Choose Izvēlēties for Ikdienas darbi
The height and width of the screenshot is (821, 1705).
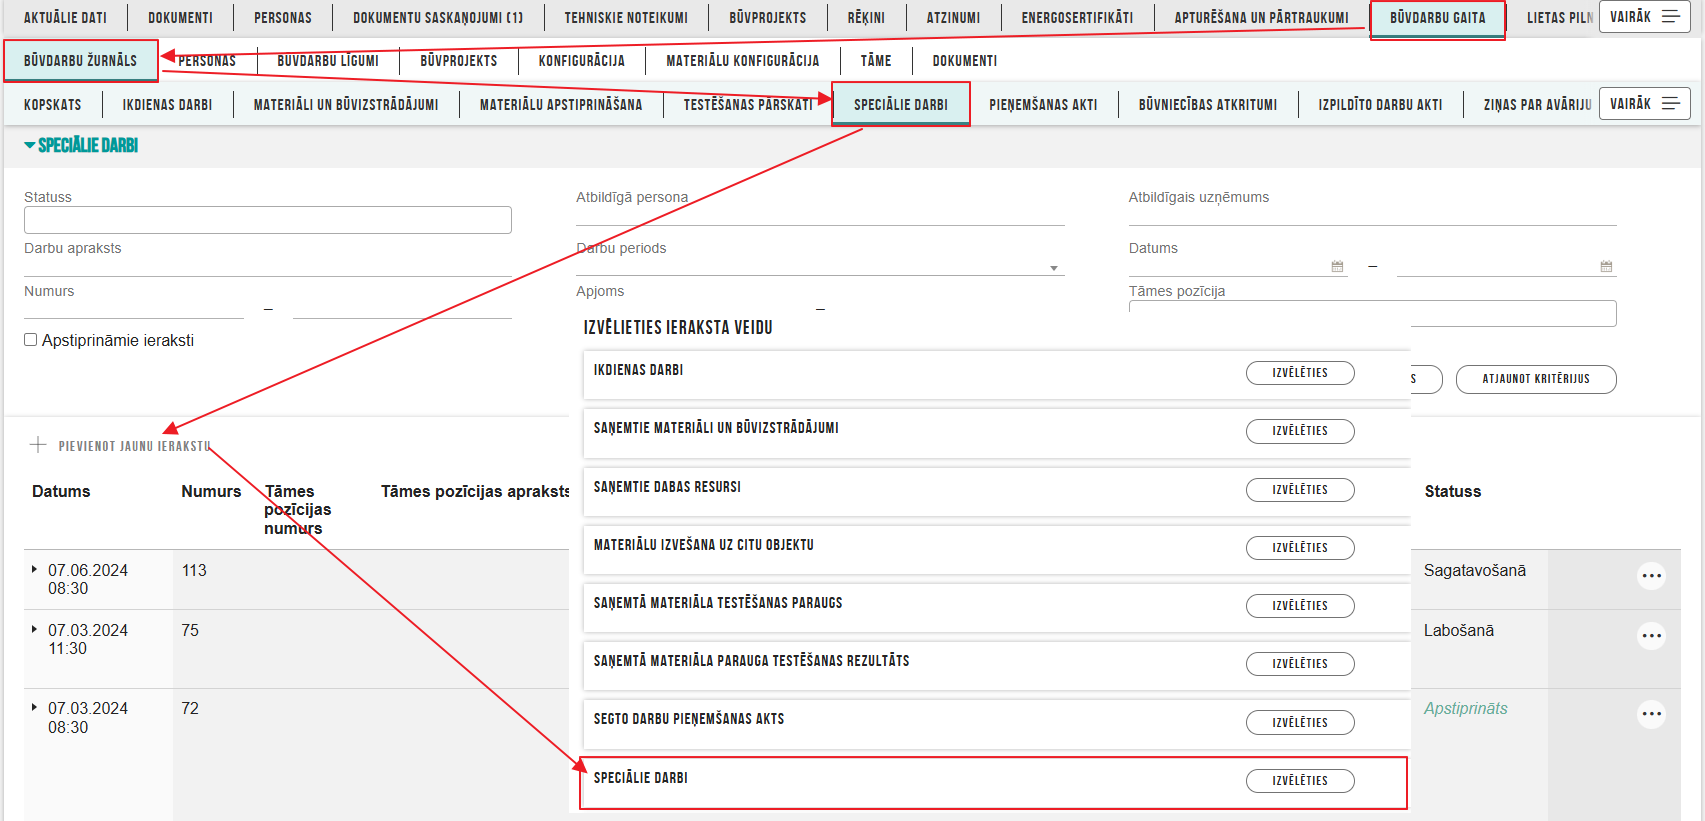tap(1300, 373)
